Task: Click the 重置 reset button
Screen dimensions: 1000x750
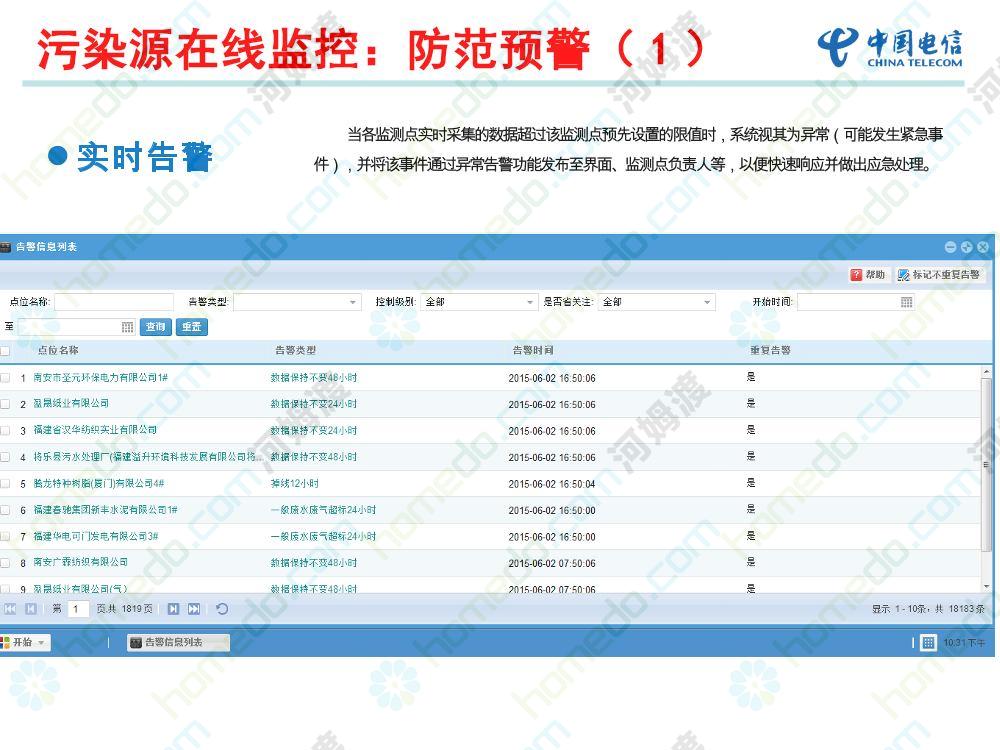Action: [x=191, y=327]
